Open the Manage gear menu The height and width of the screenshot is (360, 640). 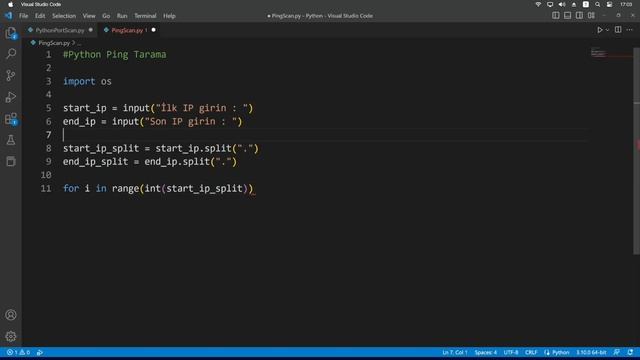point(11,336)
